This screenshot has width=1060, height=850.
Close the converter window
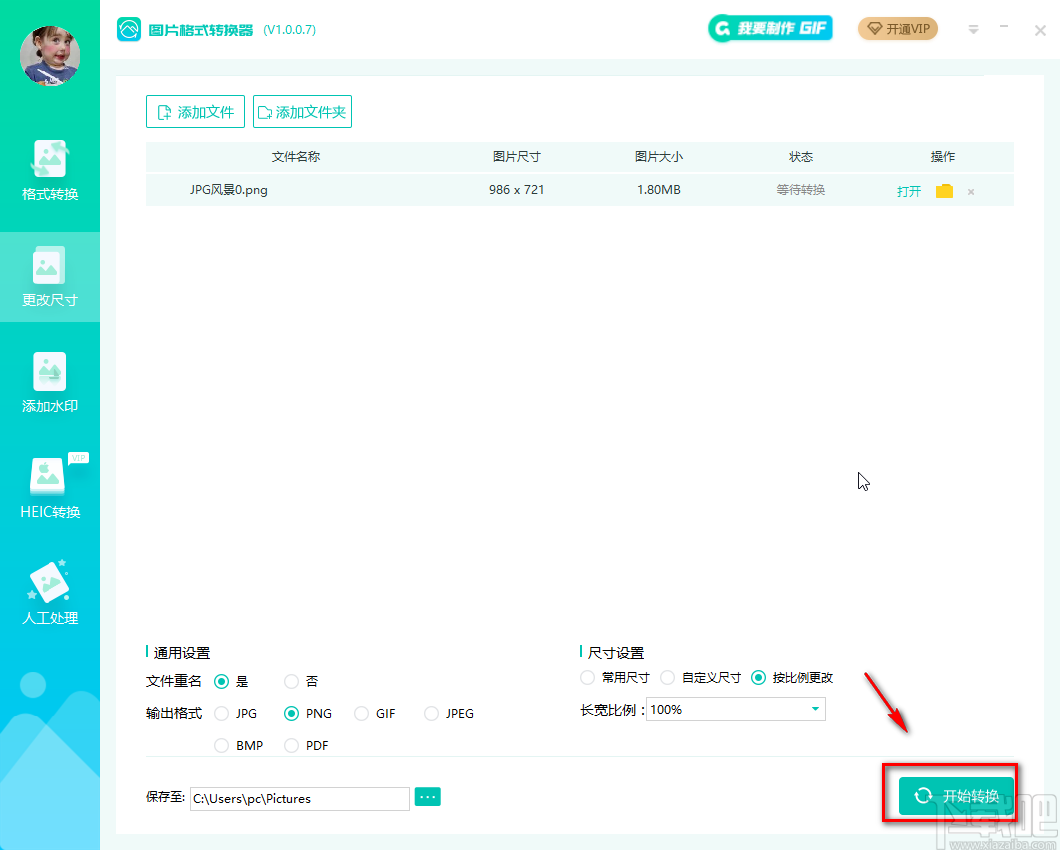tap(1040, 30)
